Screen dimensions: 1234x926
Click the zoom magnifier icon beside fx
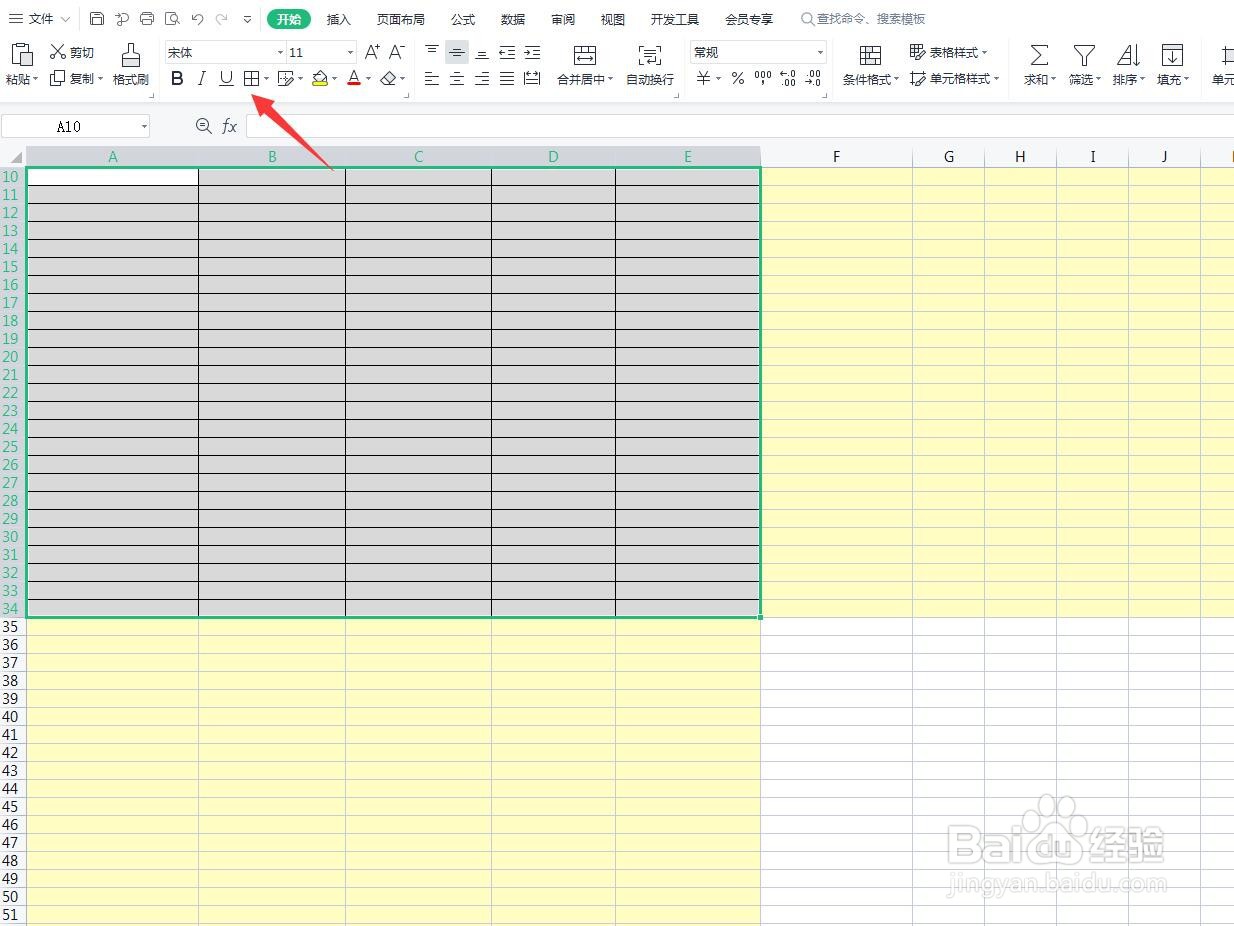tap(204, 126)
